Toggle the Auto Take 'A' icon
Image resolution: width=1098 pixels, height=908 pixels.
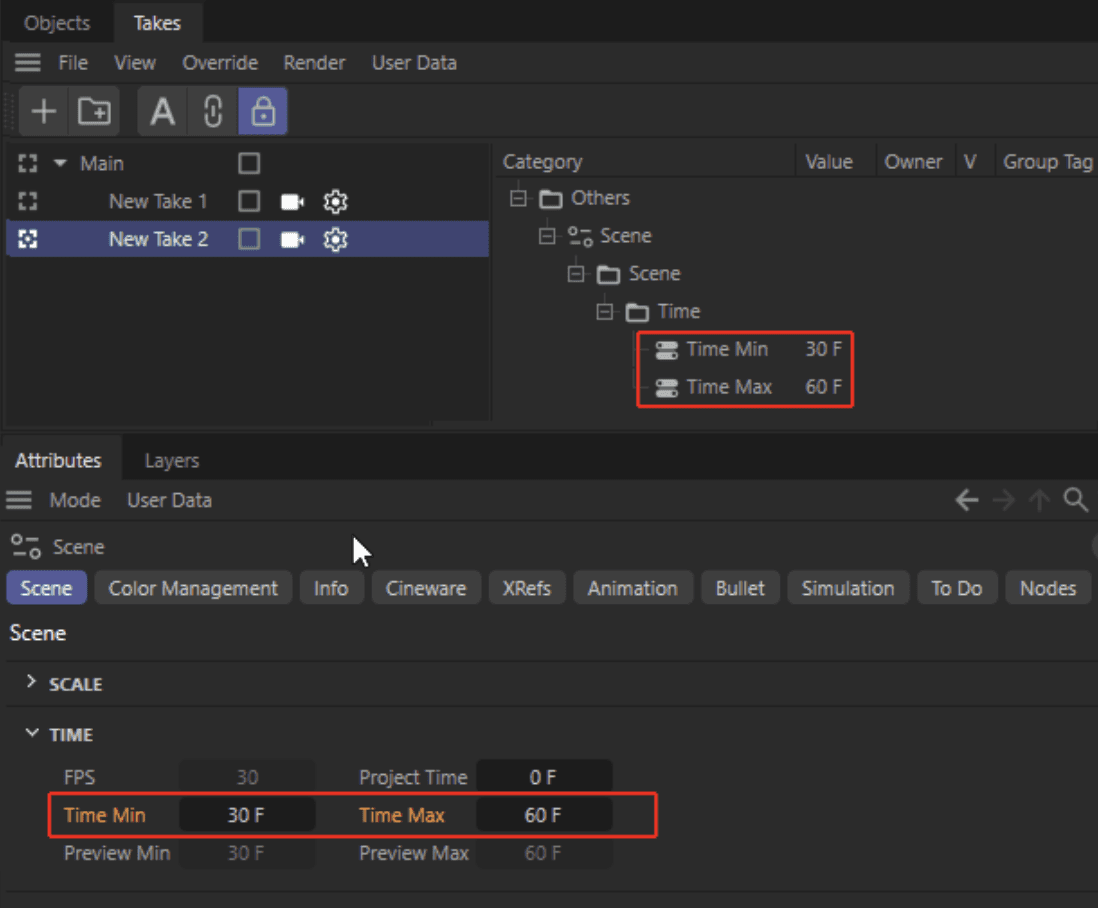162,111
